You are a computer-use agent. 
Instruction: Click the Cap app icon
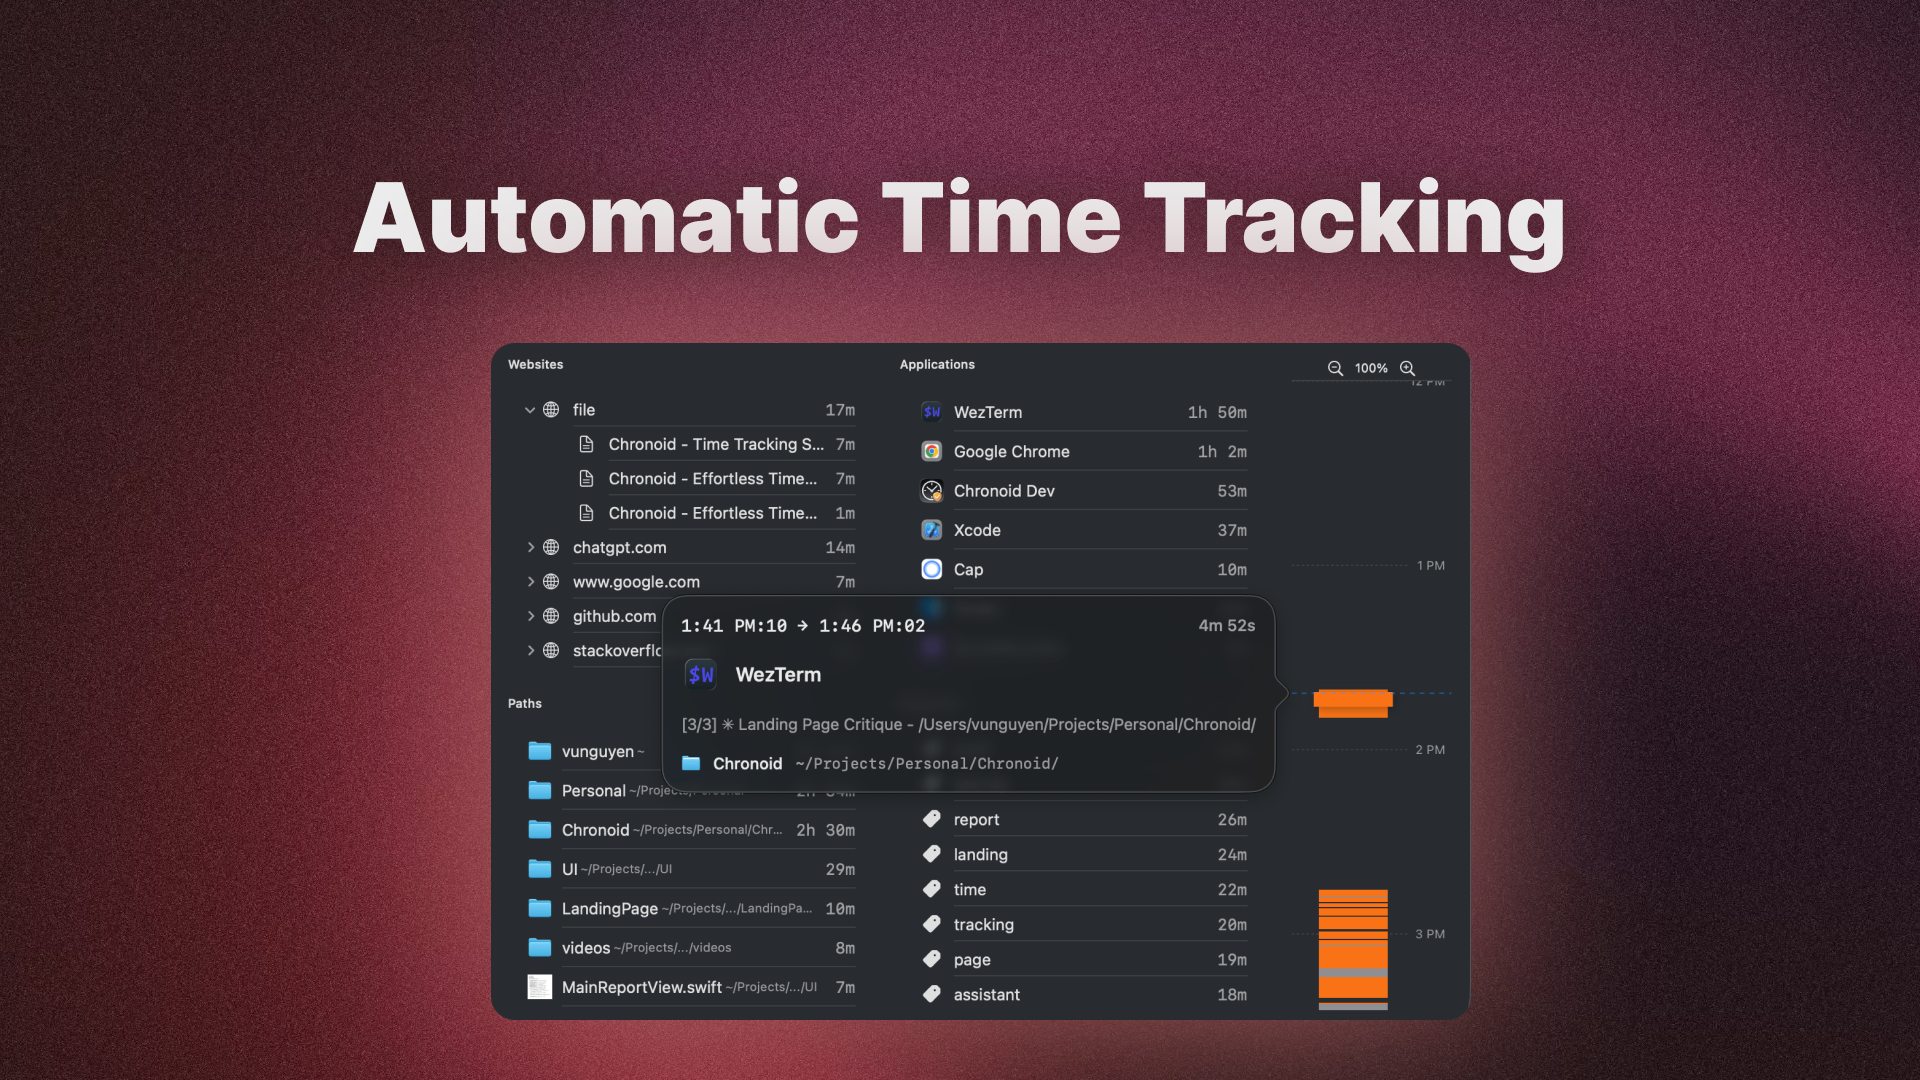[x=931, y=569]
